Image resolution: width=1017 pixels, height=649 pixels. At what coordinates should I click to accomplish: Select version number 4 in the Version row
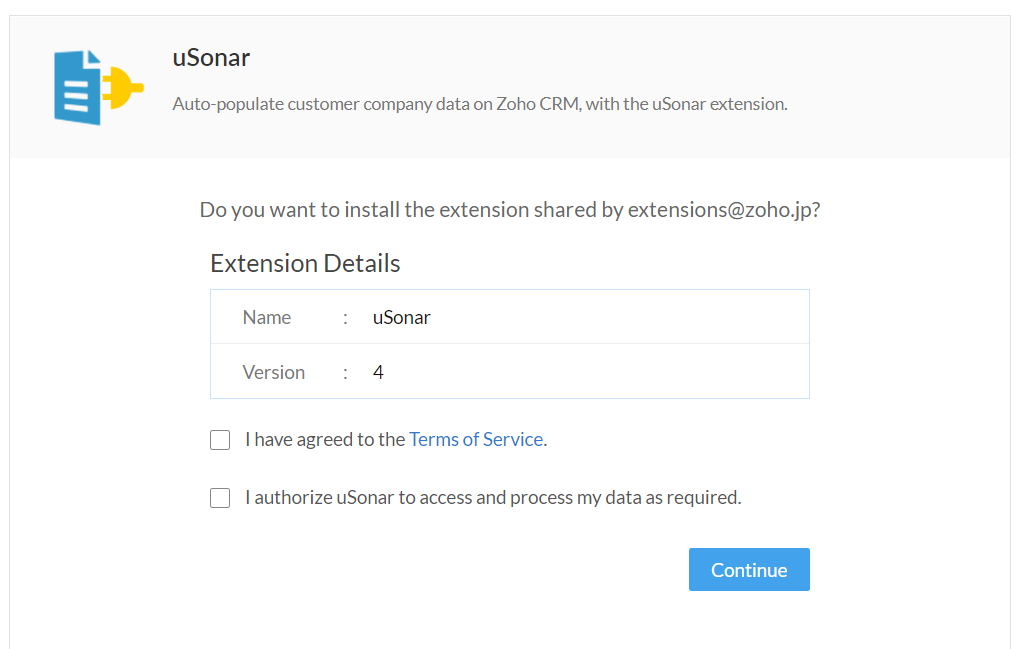point(378,372)
